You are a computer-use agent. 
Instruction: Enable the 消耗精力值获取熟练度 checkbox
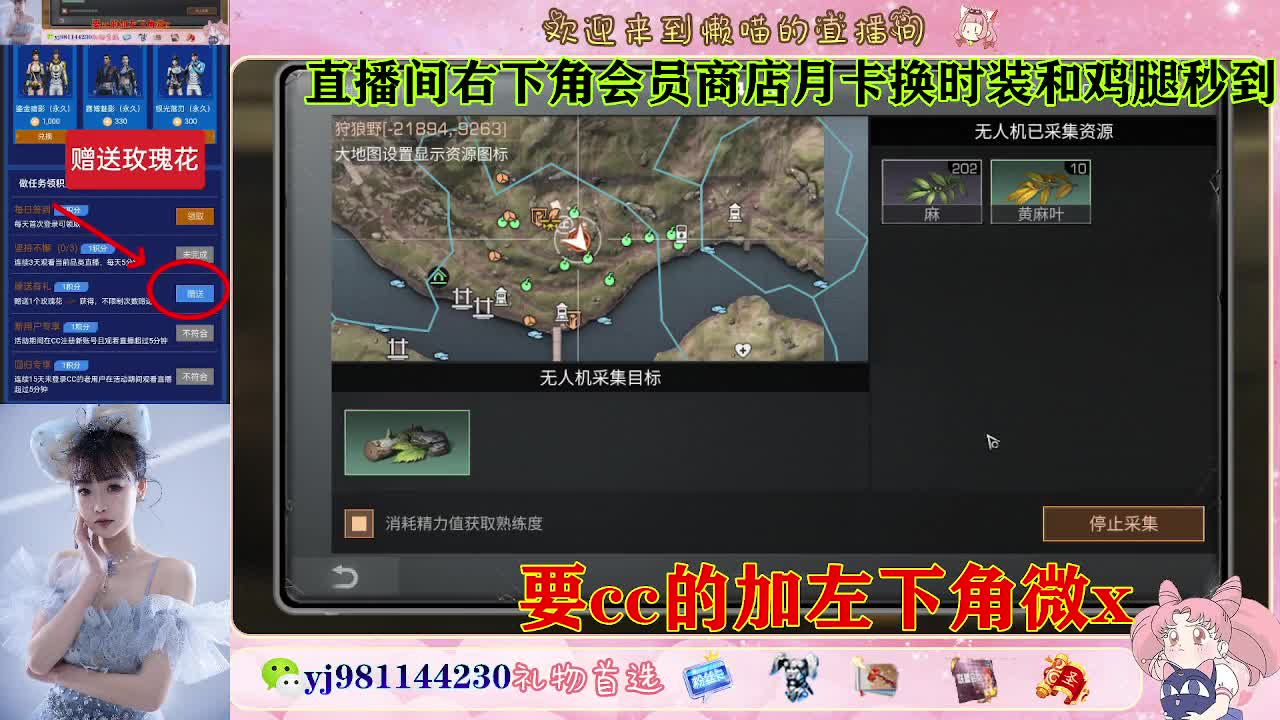(x=357, y=522)
